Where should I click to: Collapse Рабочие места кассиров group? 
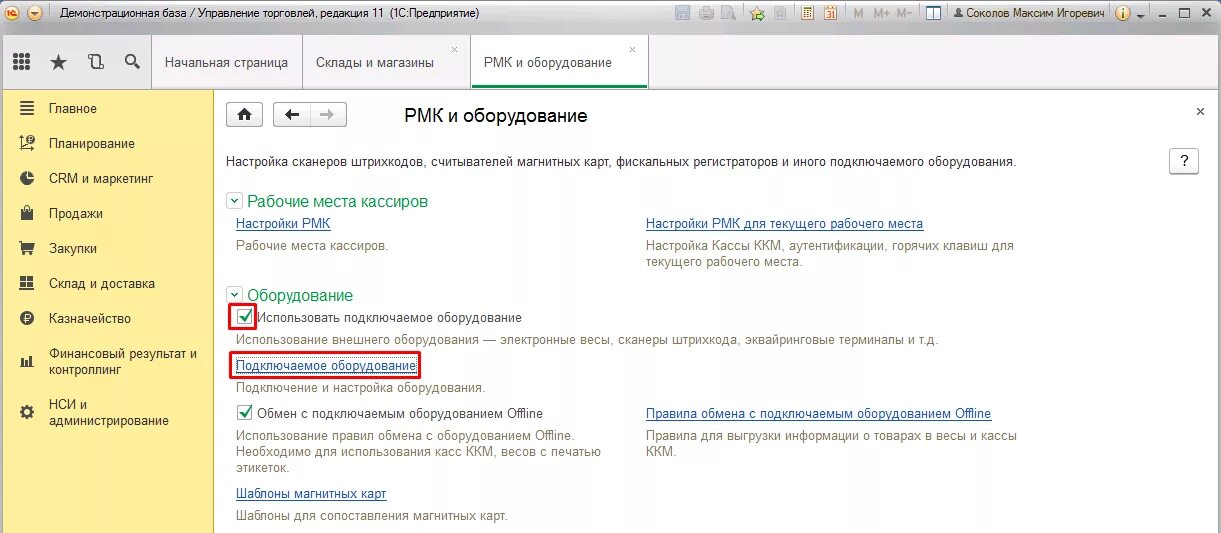coord(234,201)
